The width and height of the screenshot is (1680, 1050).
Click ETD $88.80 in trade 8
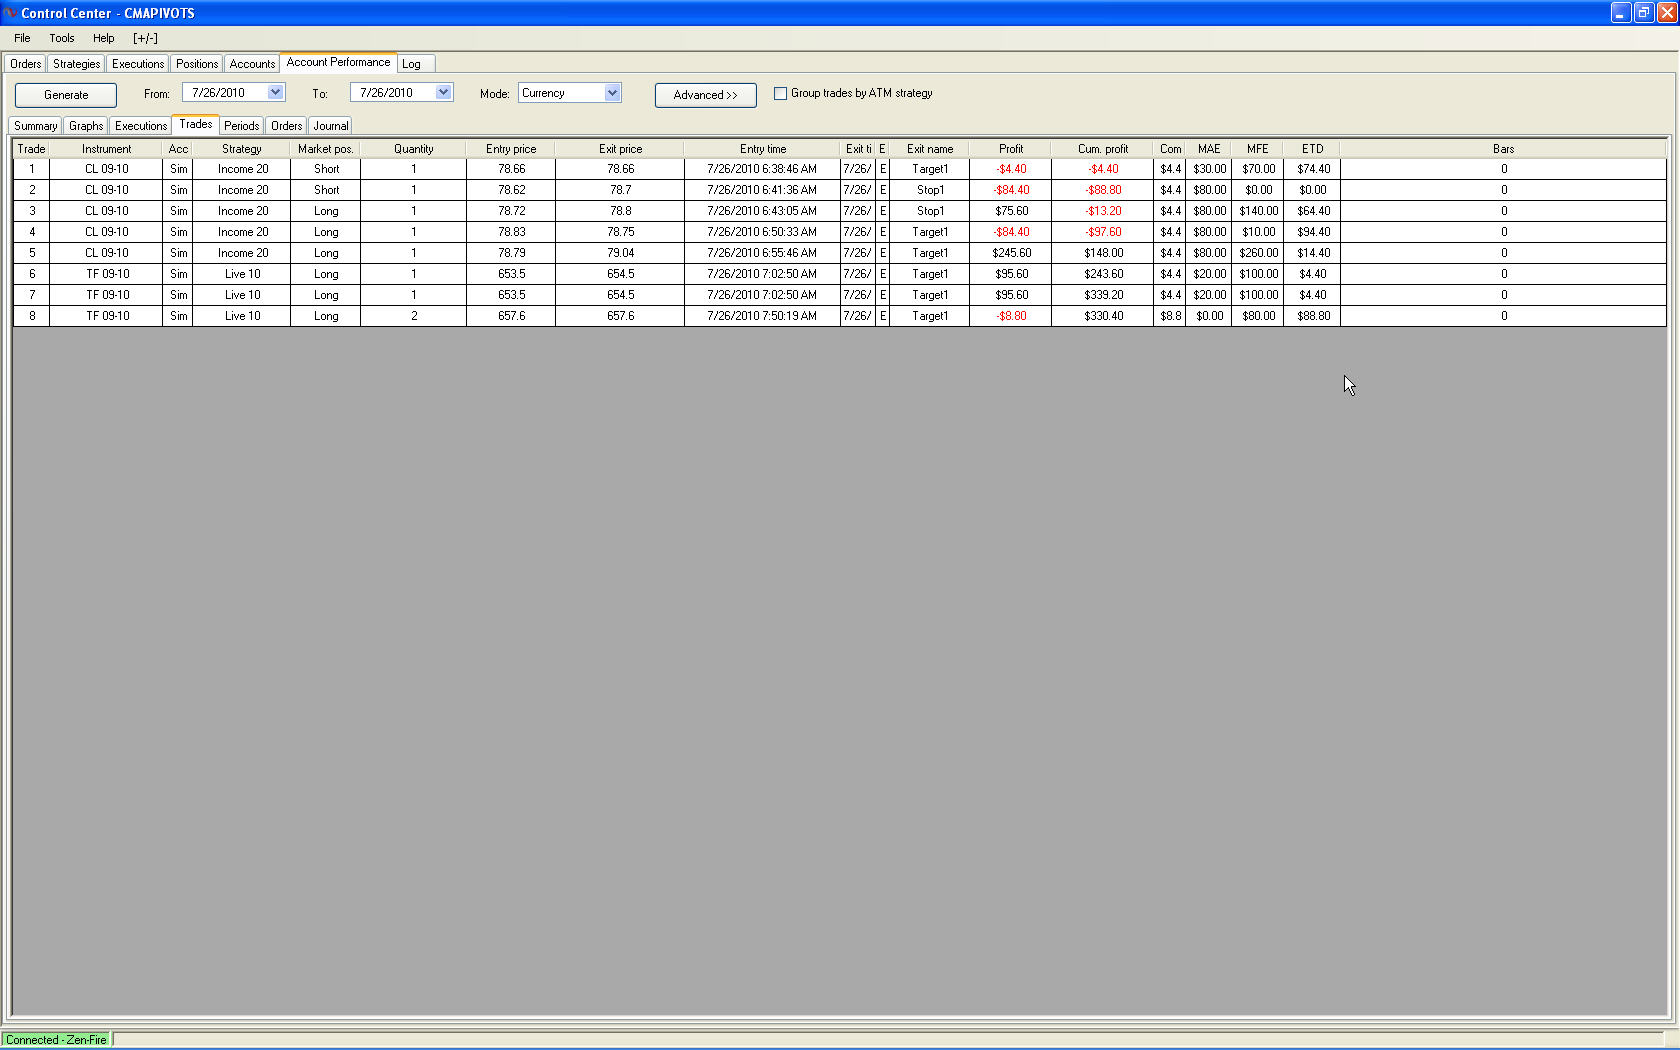(1313, 316)
